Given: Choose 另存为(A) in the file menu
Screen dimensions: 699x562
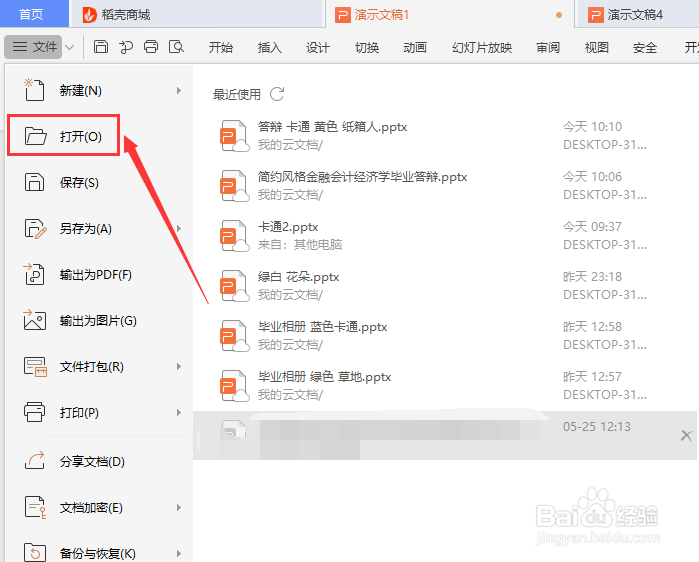Looking at the screenshot, I should pyautogui.click(x=99, y=229).
